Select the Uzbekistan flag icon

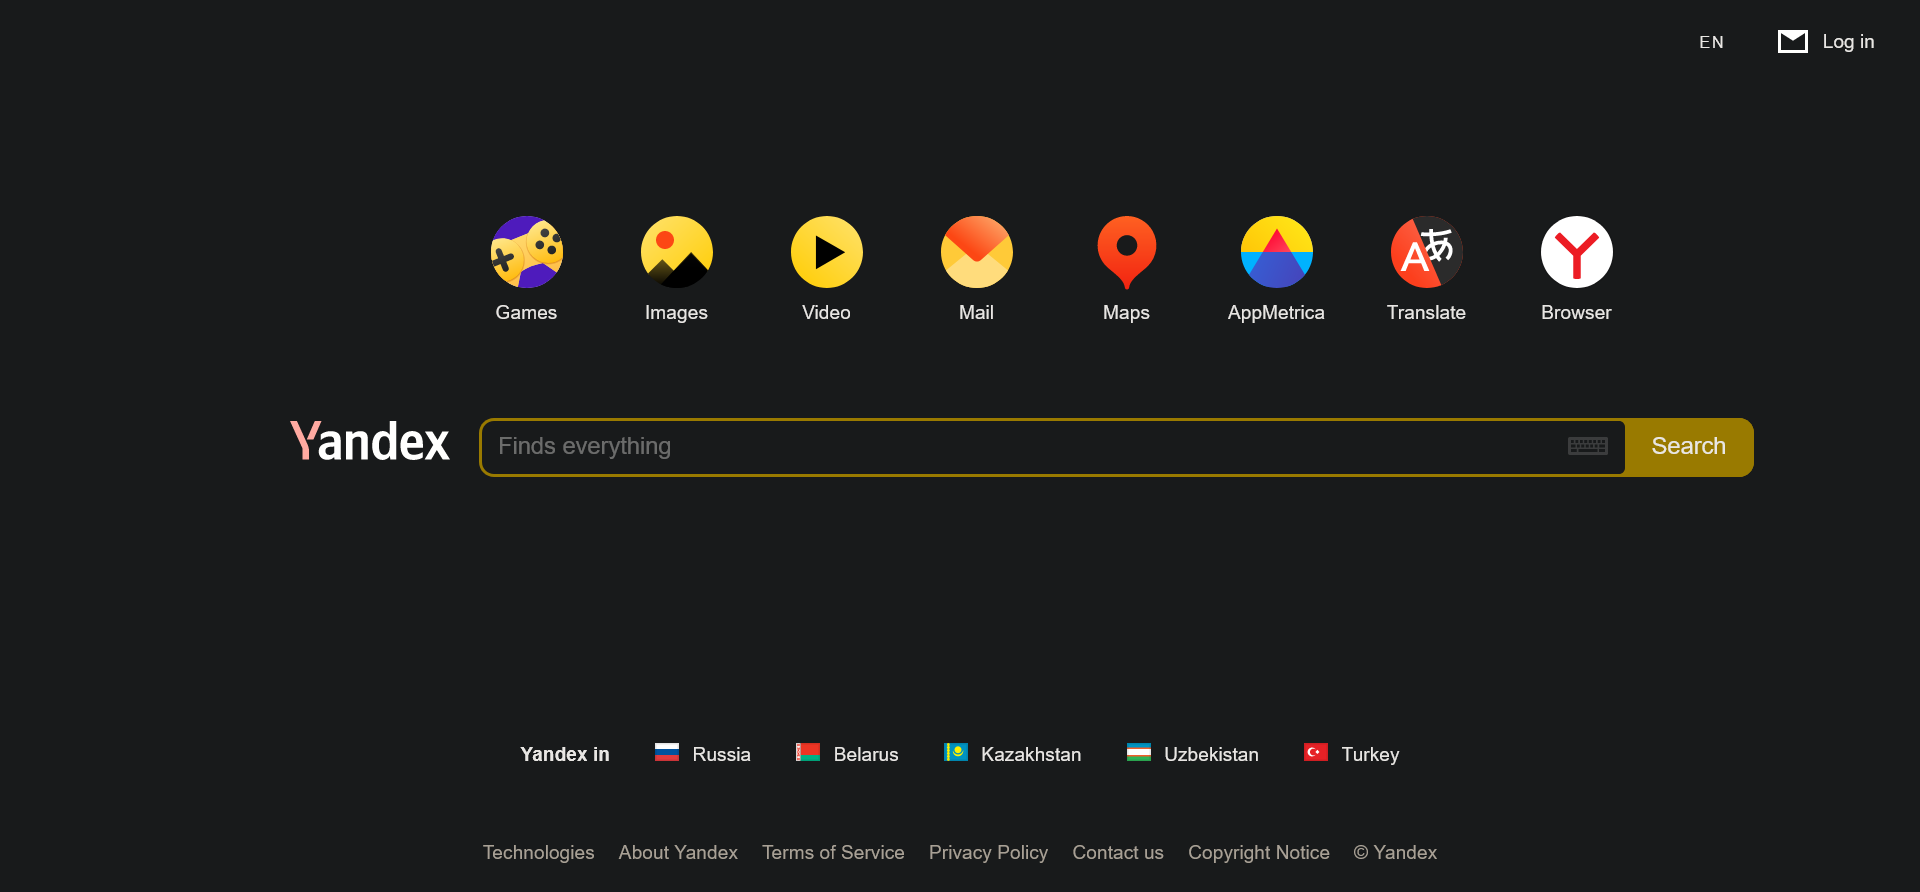click(x=1139, y=752)
